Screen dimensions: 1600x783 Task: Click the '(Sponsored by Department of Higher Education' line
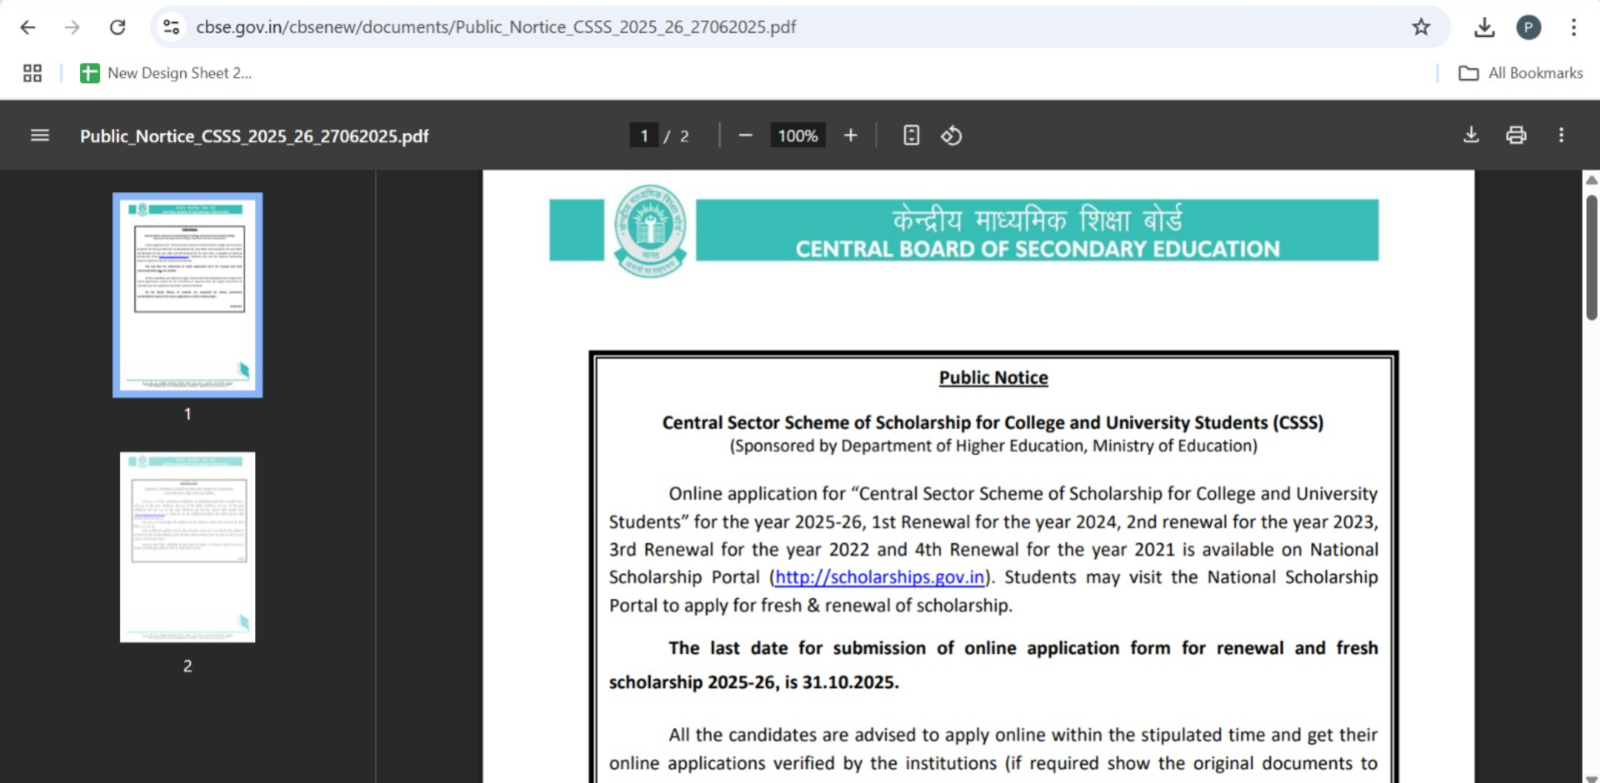pos(993,446)
